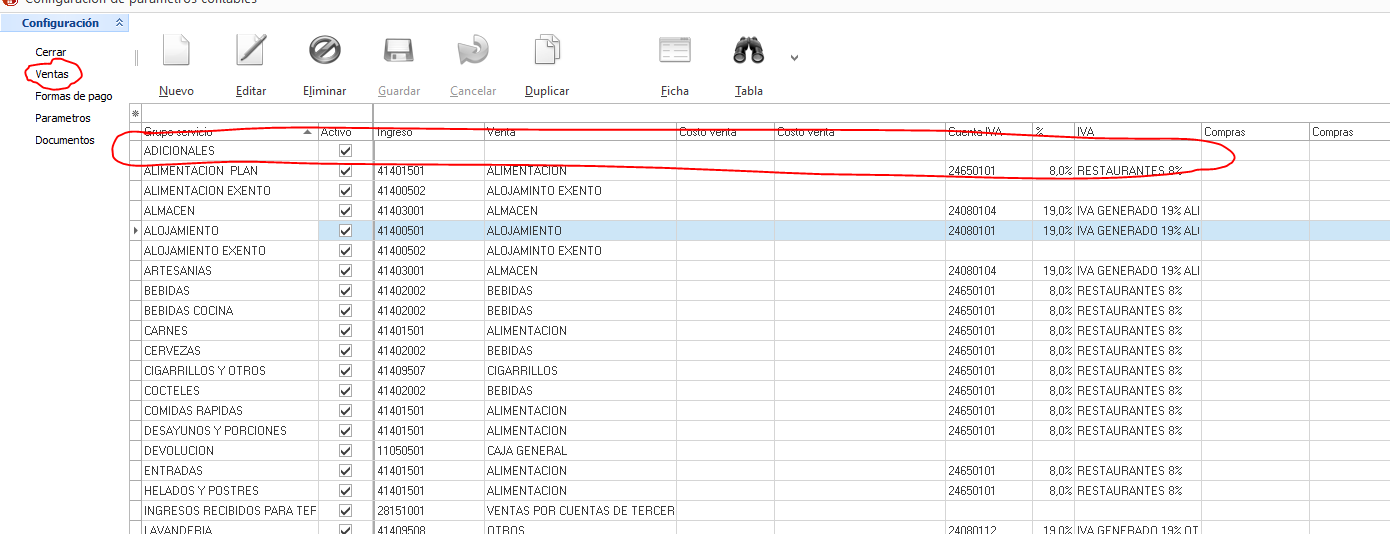The width and height of the screenshot is (1390, 534).
Task: Select Parametros in the sidebar
Action: click(63, 118)
